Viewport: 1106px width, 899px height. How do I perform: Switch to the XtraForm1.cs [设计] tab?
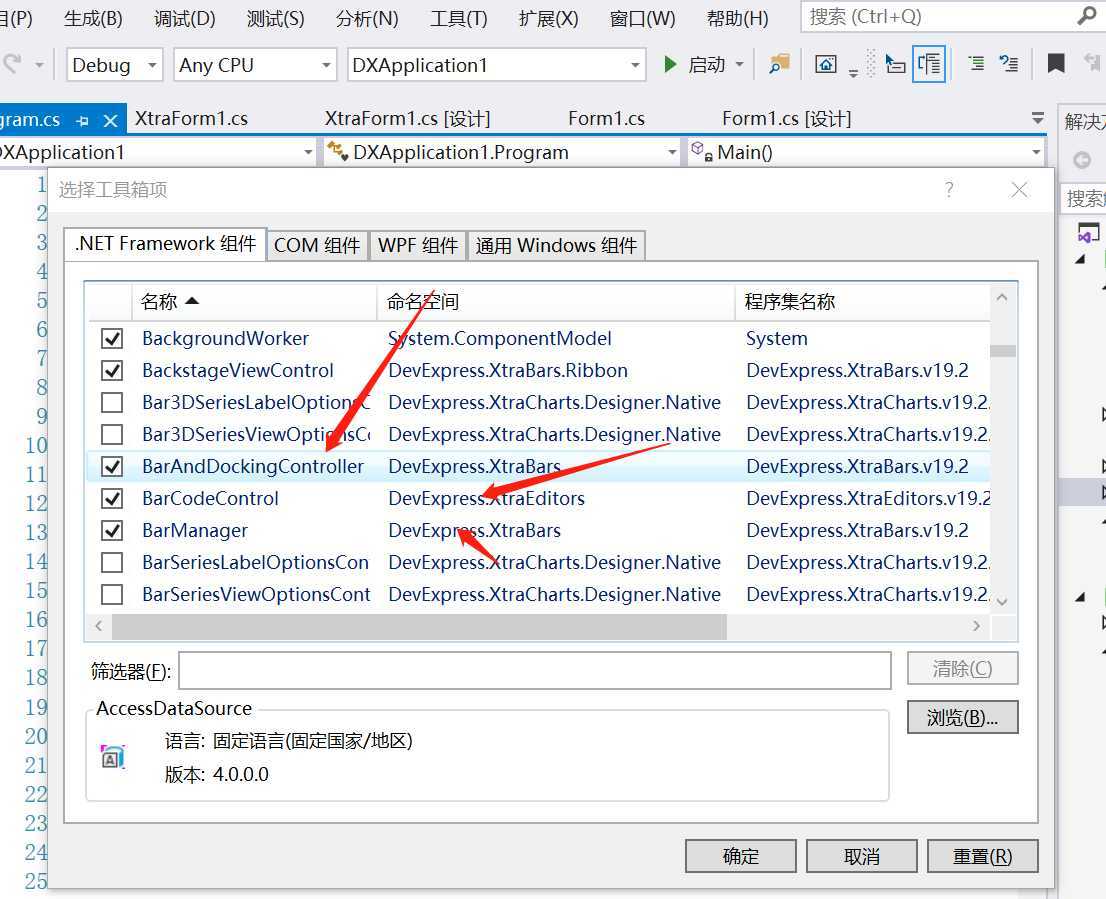(407, 118)
